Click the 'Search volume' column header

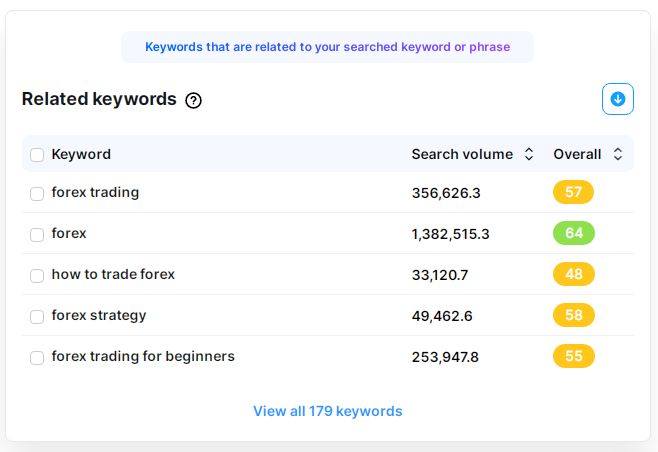click(x=462, y=154)
